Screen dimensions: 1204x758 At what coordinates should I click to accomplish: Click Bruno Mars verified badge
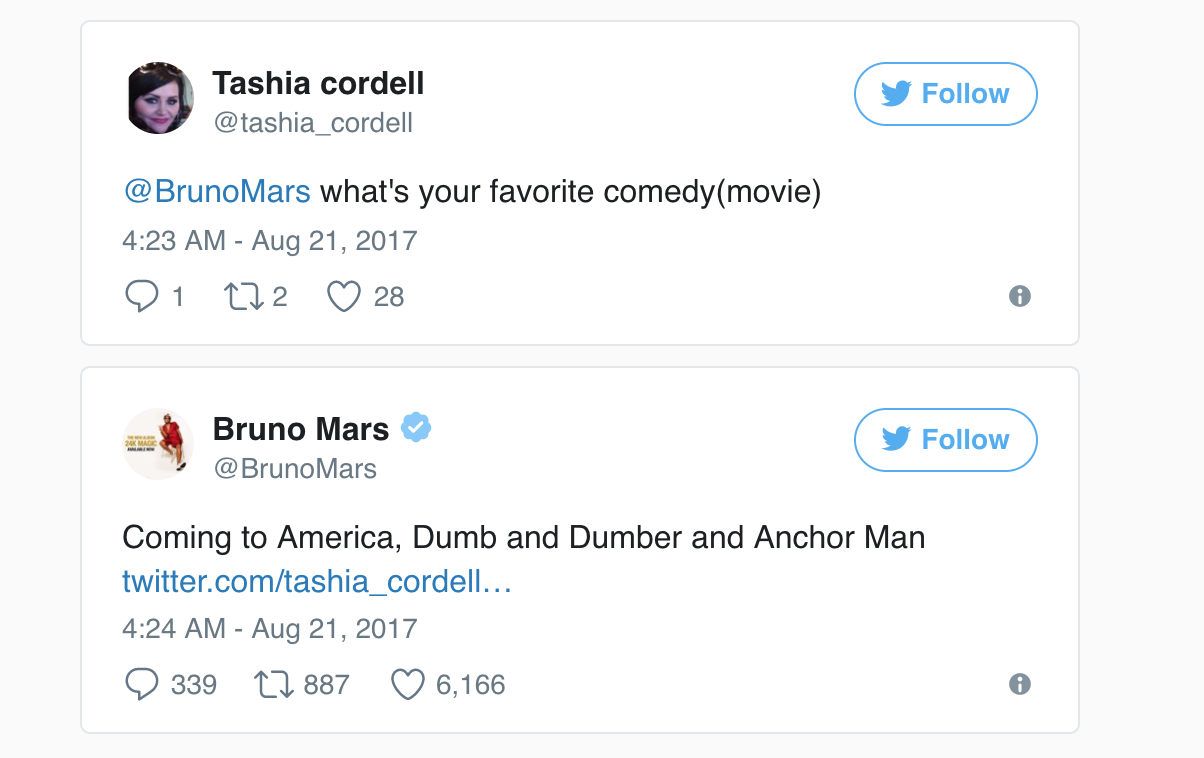coord(416,429)
